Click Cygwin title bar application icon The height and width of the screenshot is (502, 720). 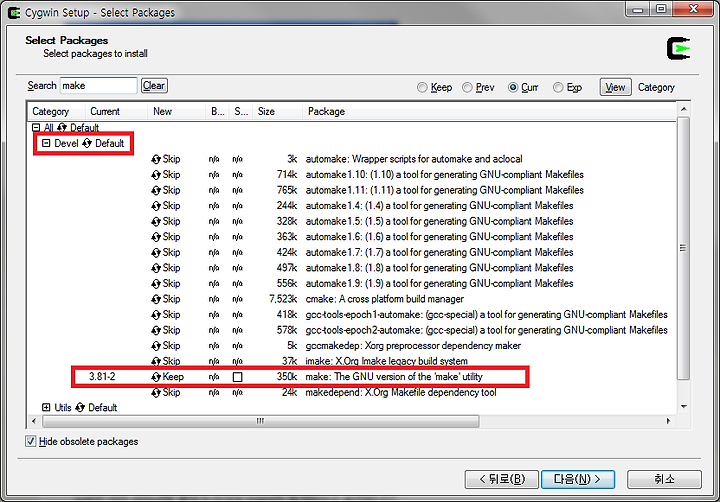click(14, 12)
